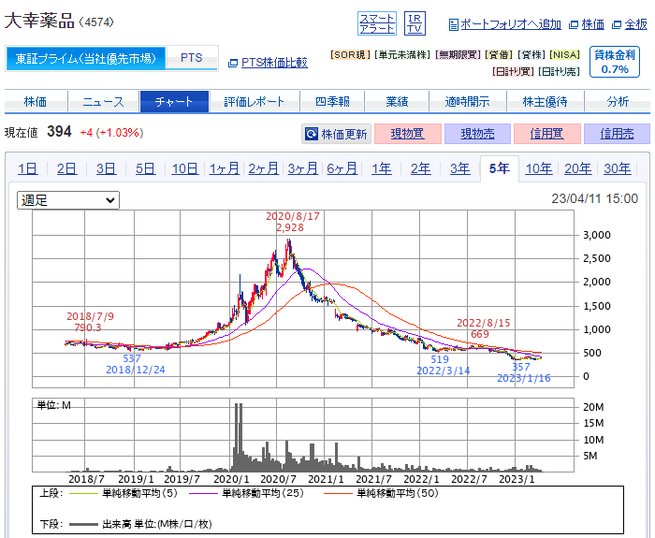Switch chart period to 3年
This screenshot has width=655, height=538.
[x=460, y=169]
